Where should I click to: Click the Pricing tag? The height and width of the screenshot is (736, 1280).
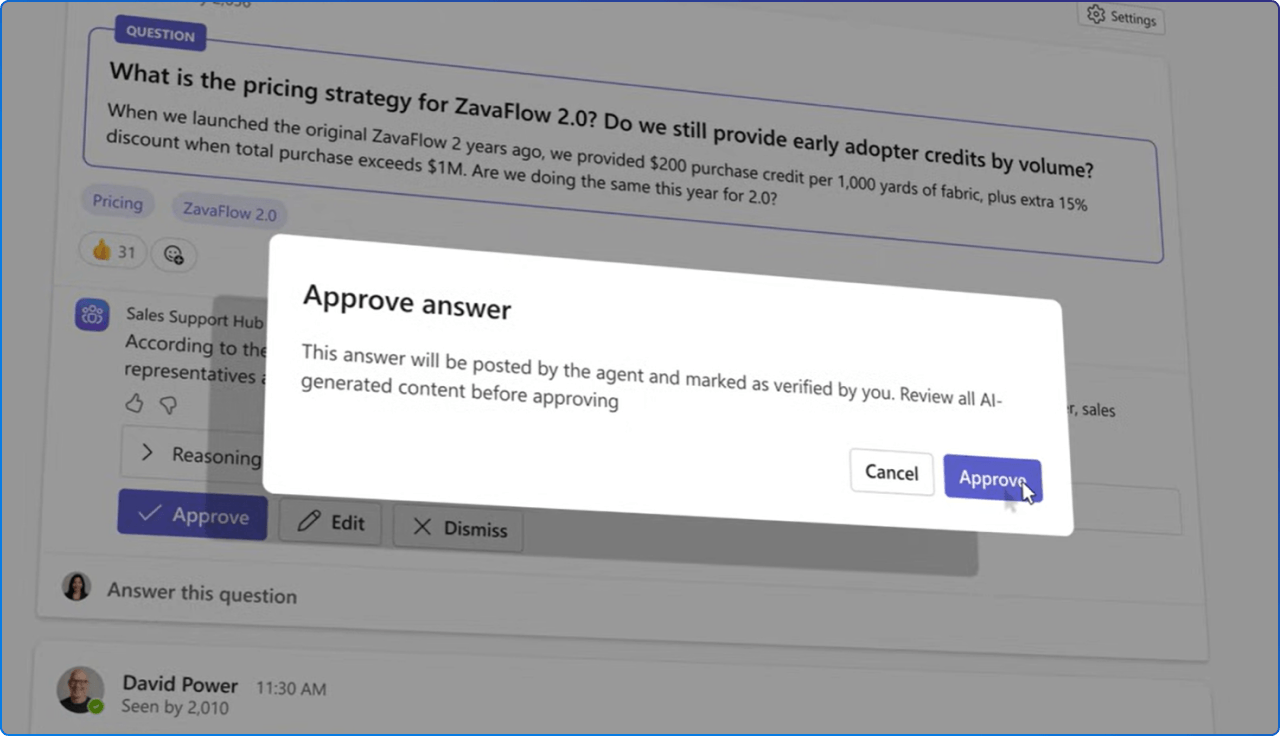(118, 203)
